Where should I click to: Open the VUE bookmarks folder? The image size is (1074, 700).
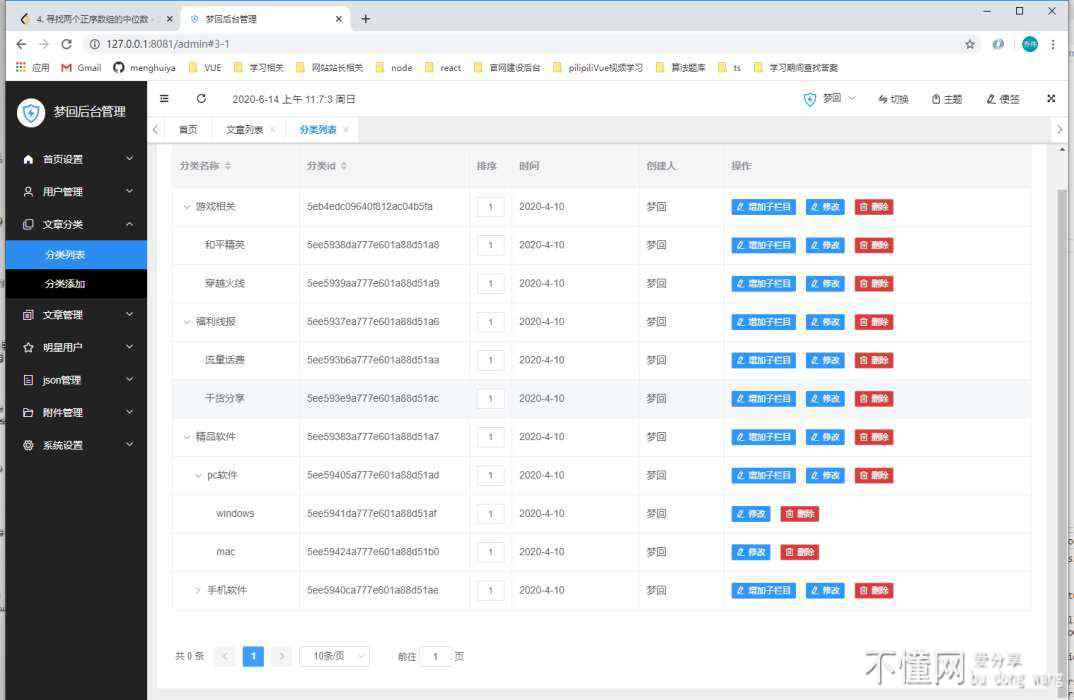coord(205,67)
